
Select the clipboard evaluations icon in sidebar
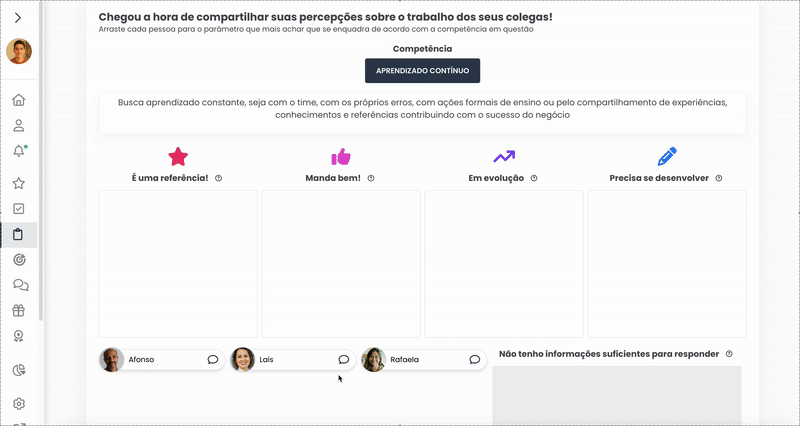coord(18,234)
